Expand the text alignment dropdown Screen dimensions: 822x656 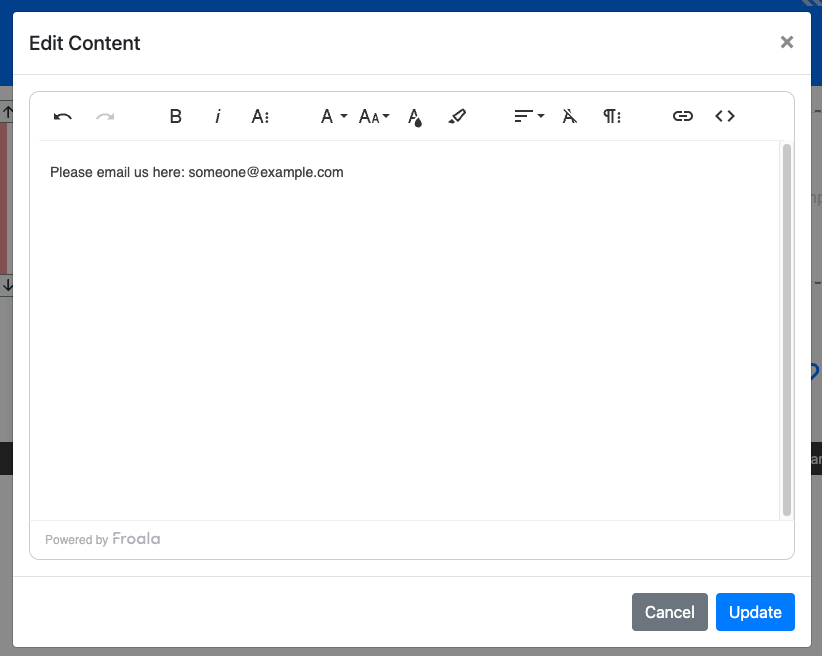529,116
